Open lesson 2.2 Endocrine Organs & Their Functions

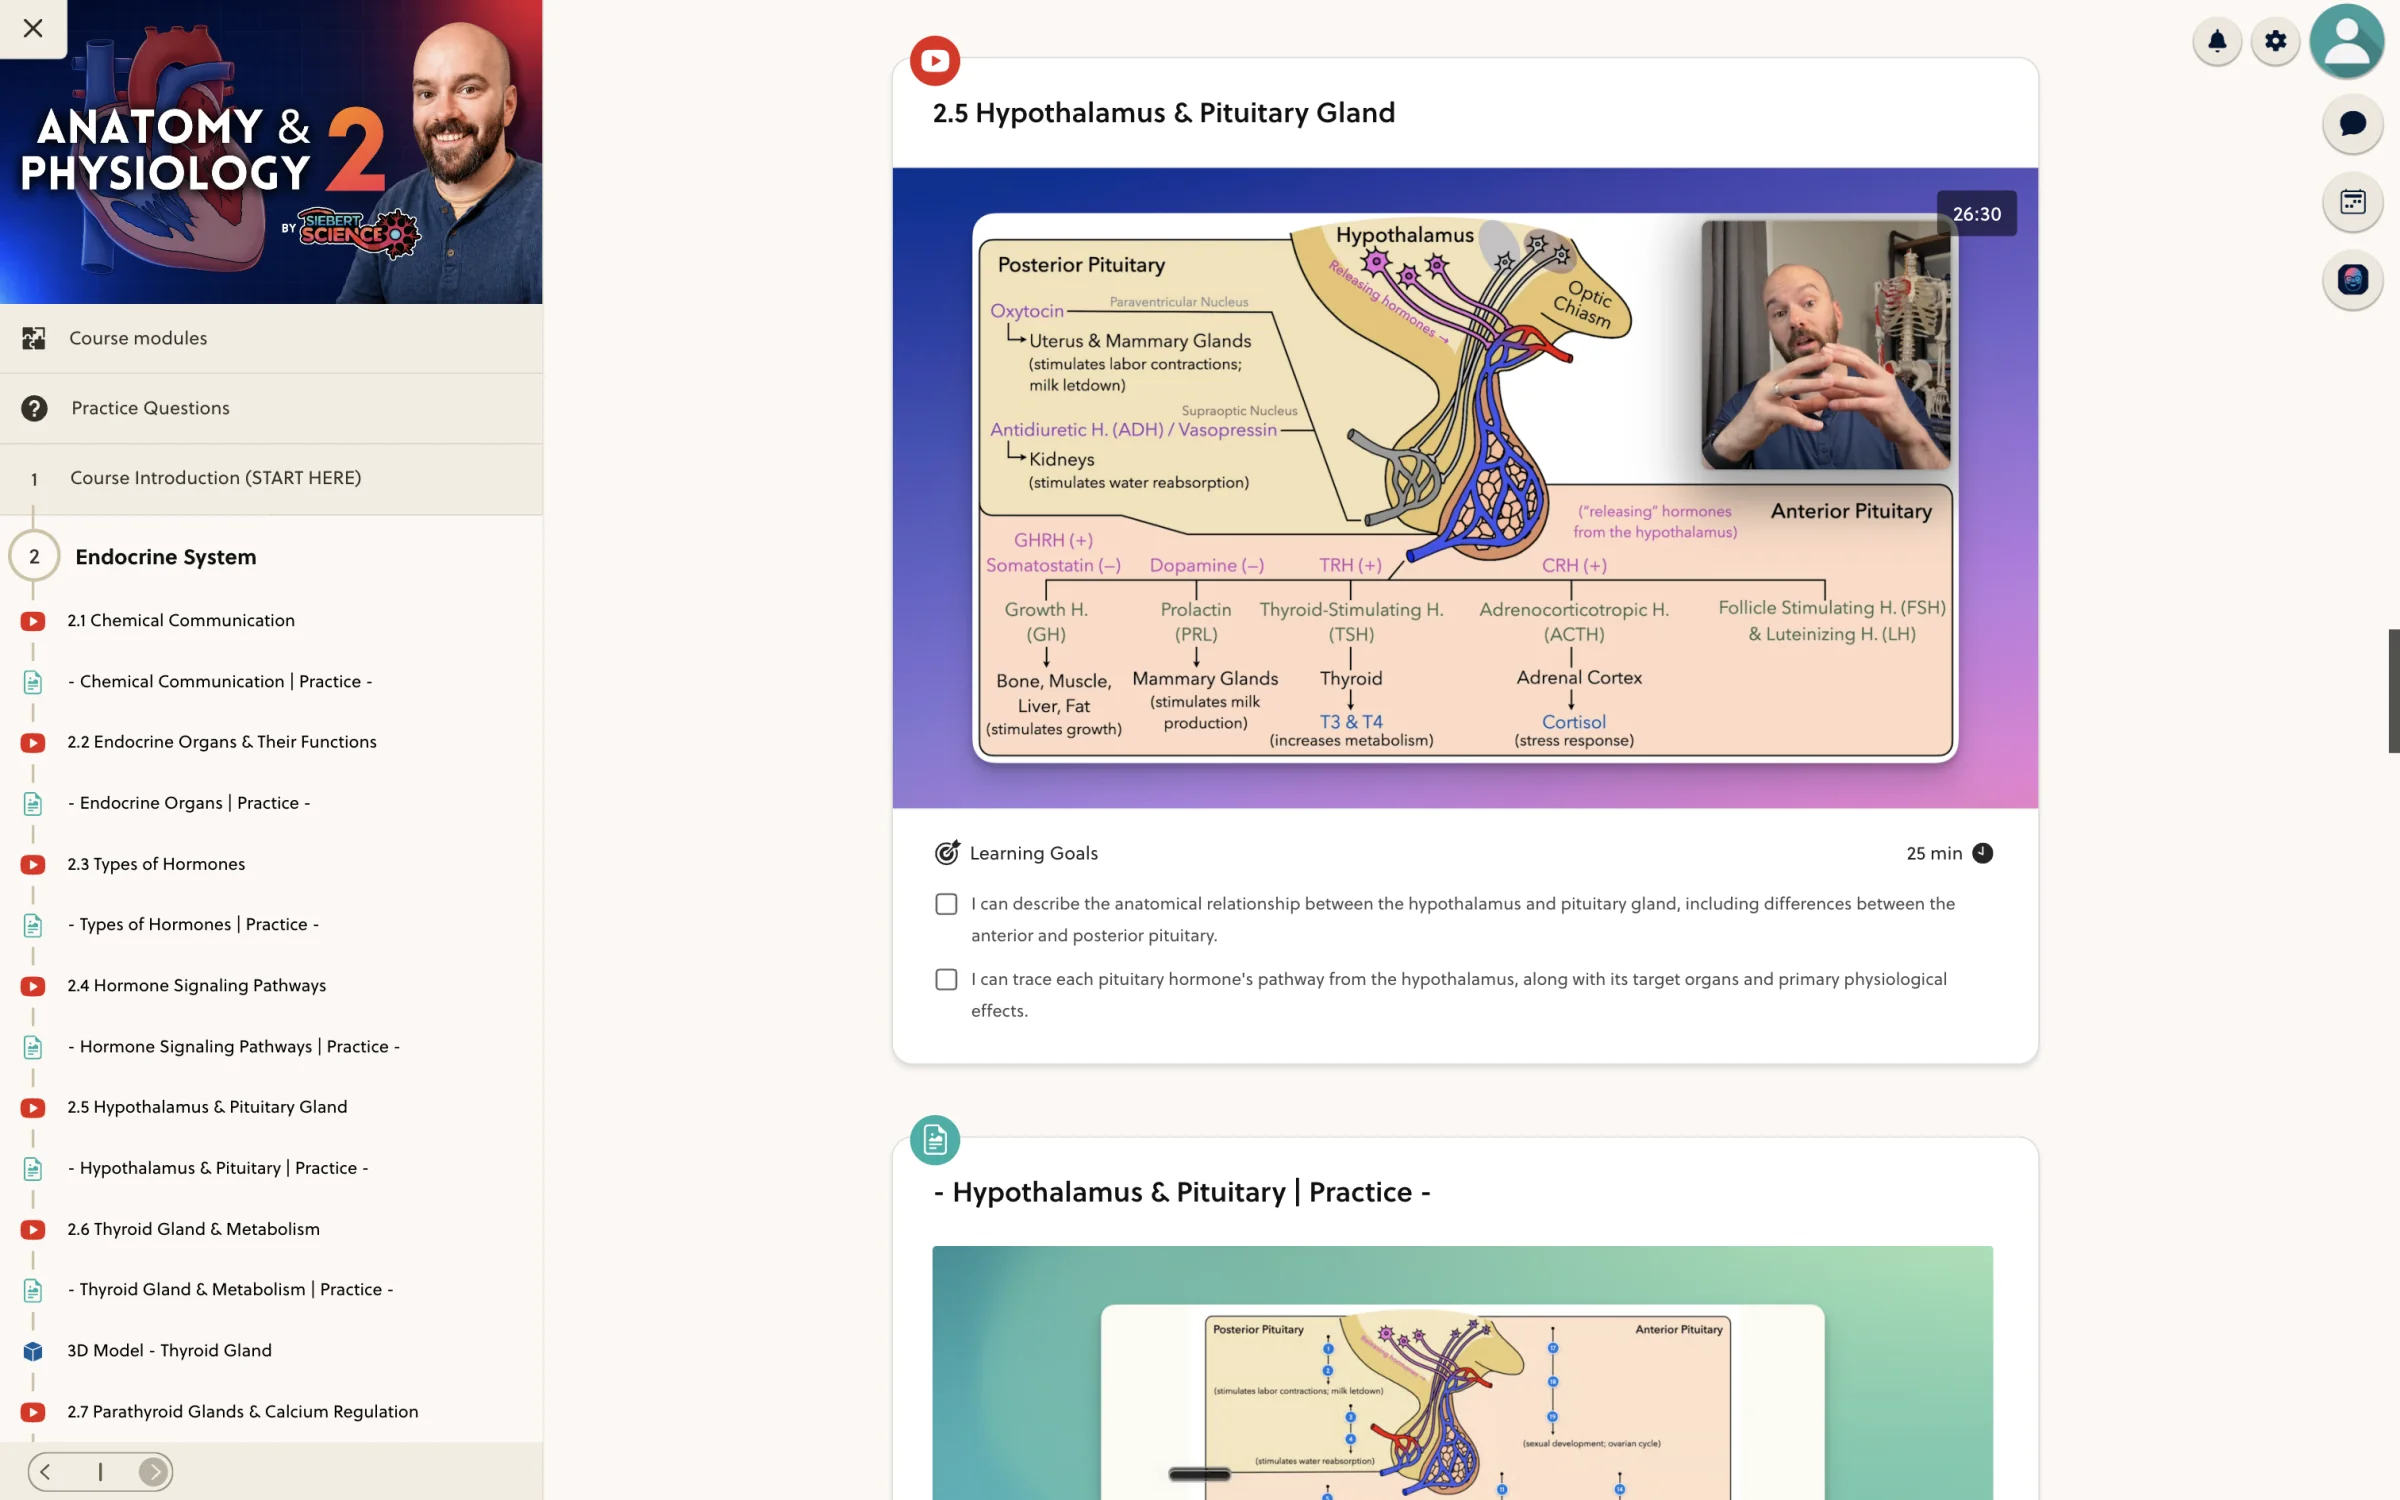pyautogui.click(x=222, y=741)
